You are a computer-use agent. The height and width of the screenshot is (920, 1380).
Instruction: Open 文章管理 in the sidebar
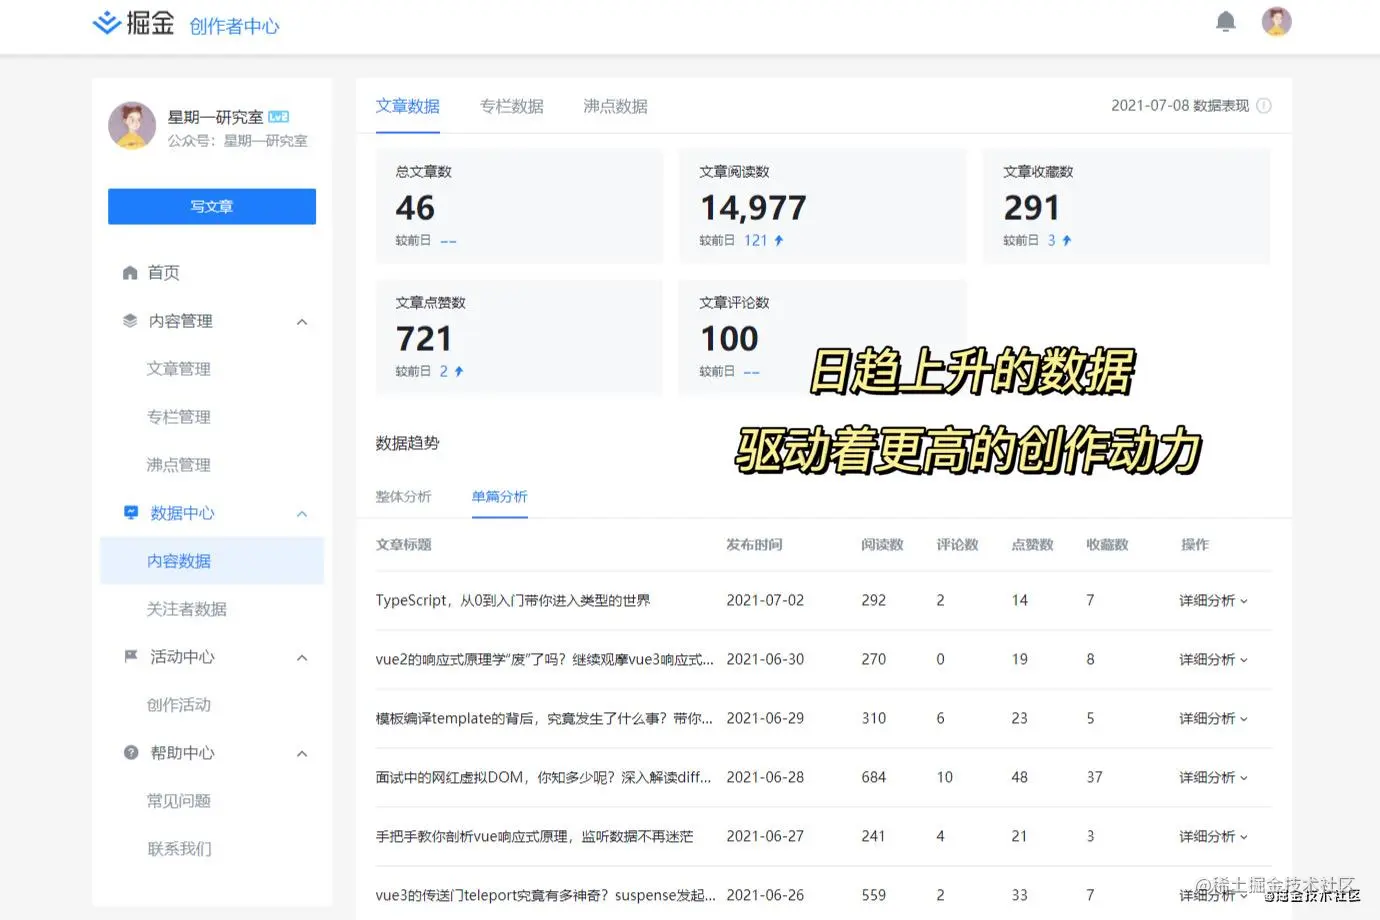(179, 368)
